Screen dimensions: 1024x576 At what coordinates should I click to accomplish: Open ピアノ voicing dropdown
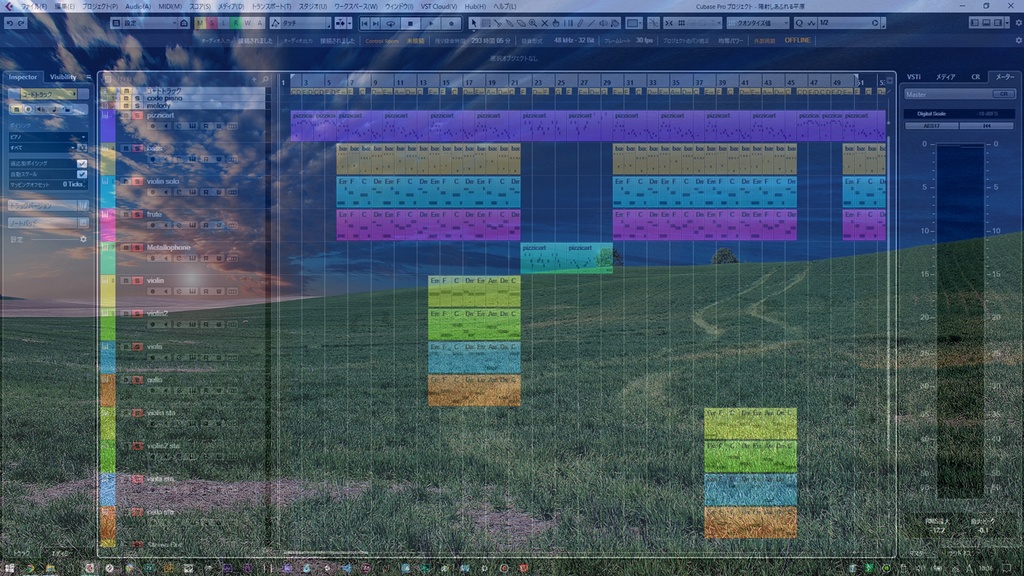47,137
